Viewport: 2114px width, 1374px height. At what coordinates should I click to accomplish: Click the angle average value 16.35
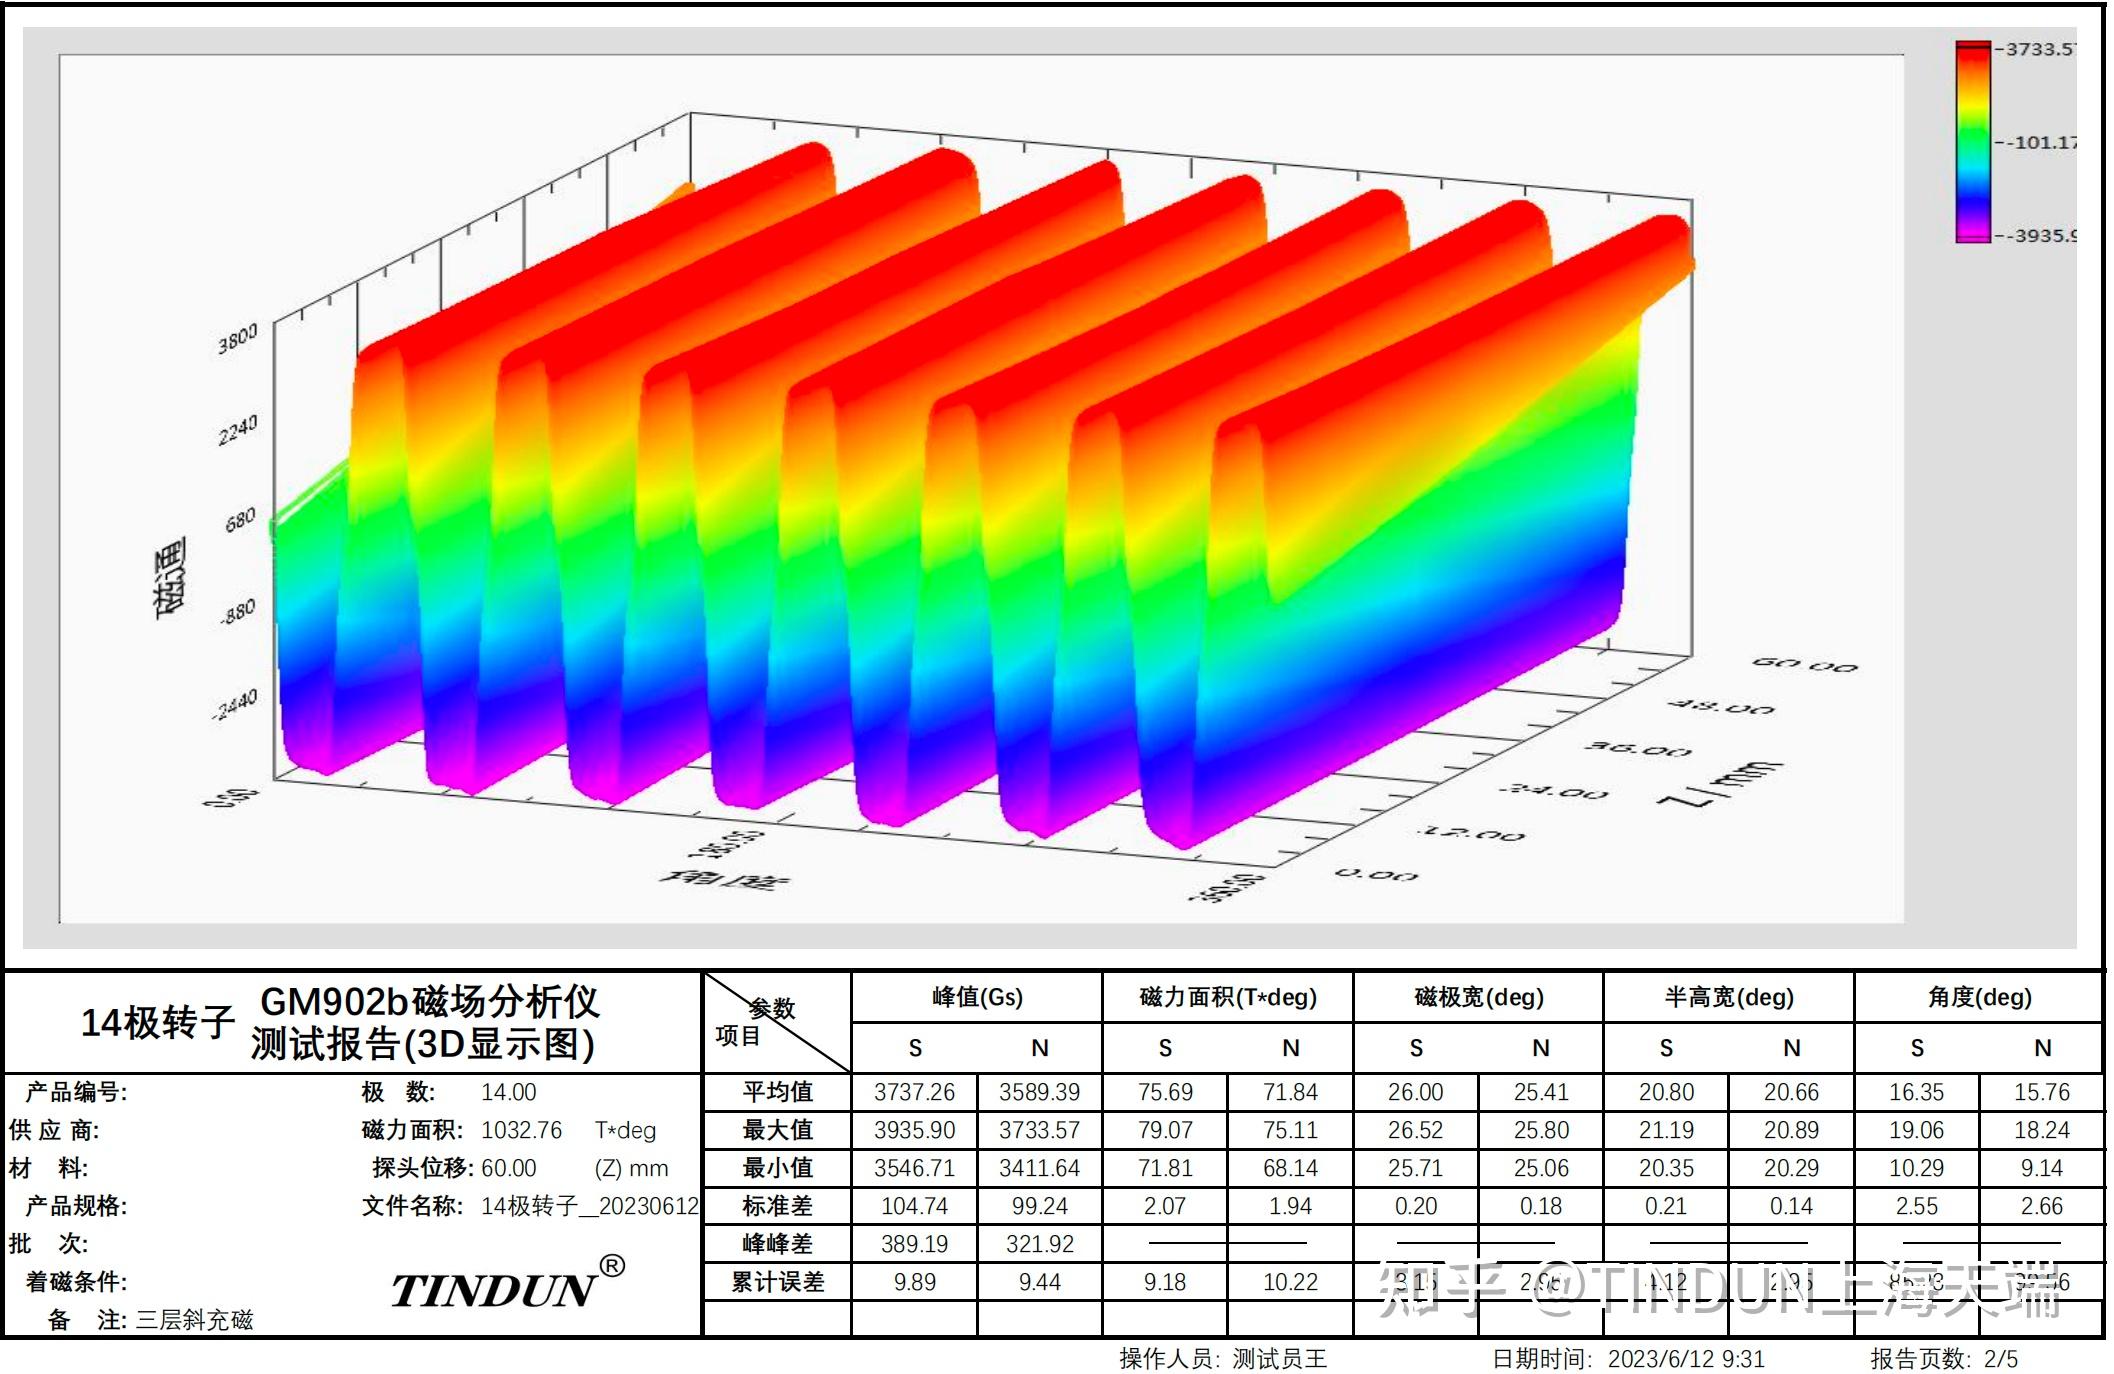(x=1917, y=1092)
